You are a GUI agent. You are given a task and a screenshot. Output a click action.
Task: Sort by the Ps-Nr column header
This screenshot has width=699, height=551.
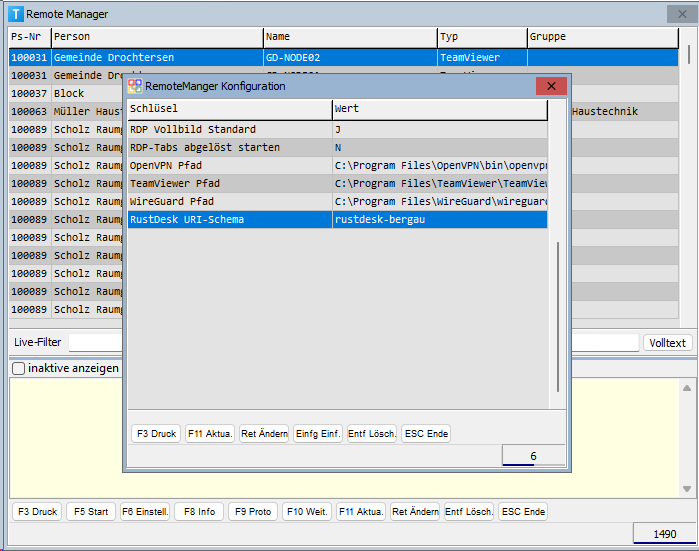[x=29, y=37]
